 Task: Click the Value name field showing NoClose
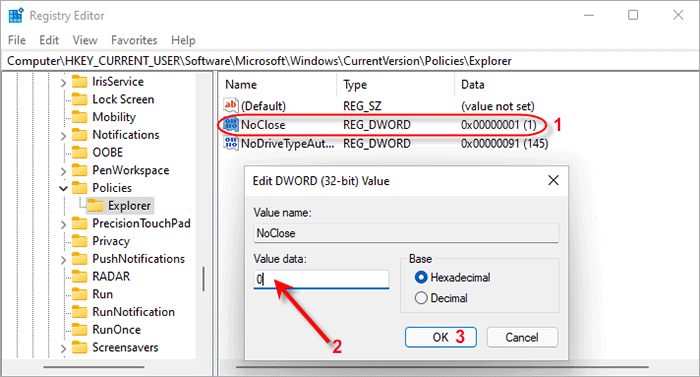(x=406, y=233)
